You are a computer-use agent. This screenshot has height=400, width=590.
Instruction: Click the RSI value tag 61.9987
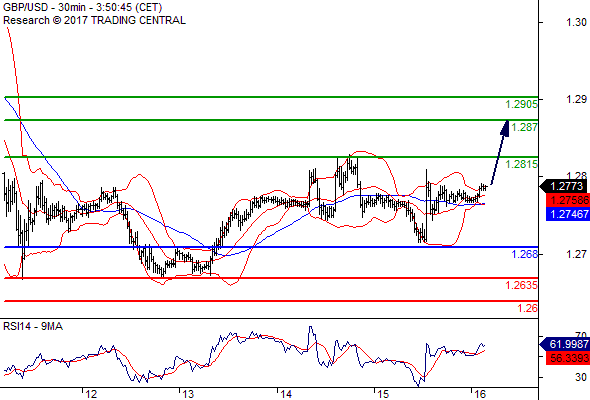click(x=565, y=344)
